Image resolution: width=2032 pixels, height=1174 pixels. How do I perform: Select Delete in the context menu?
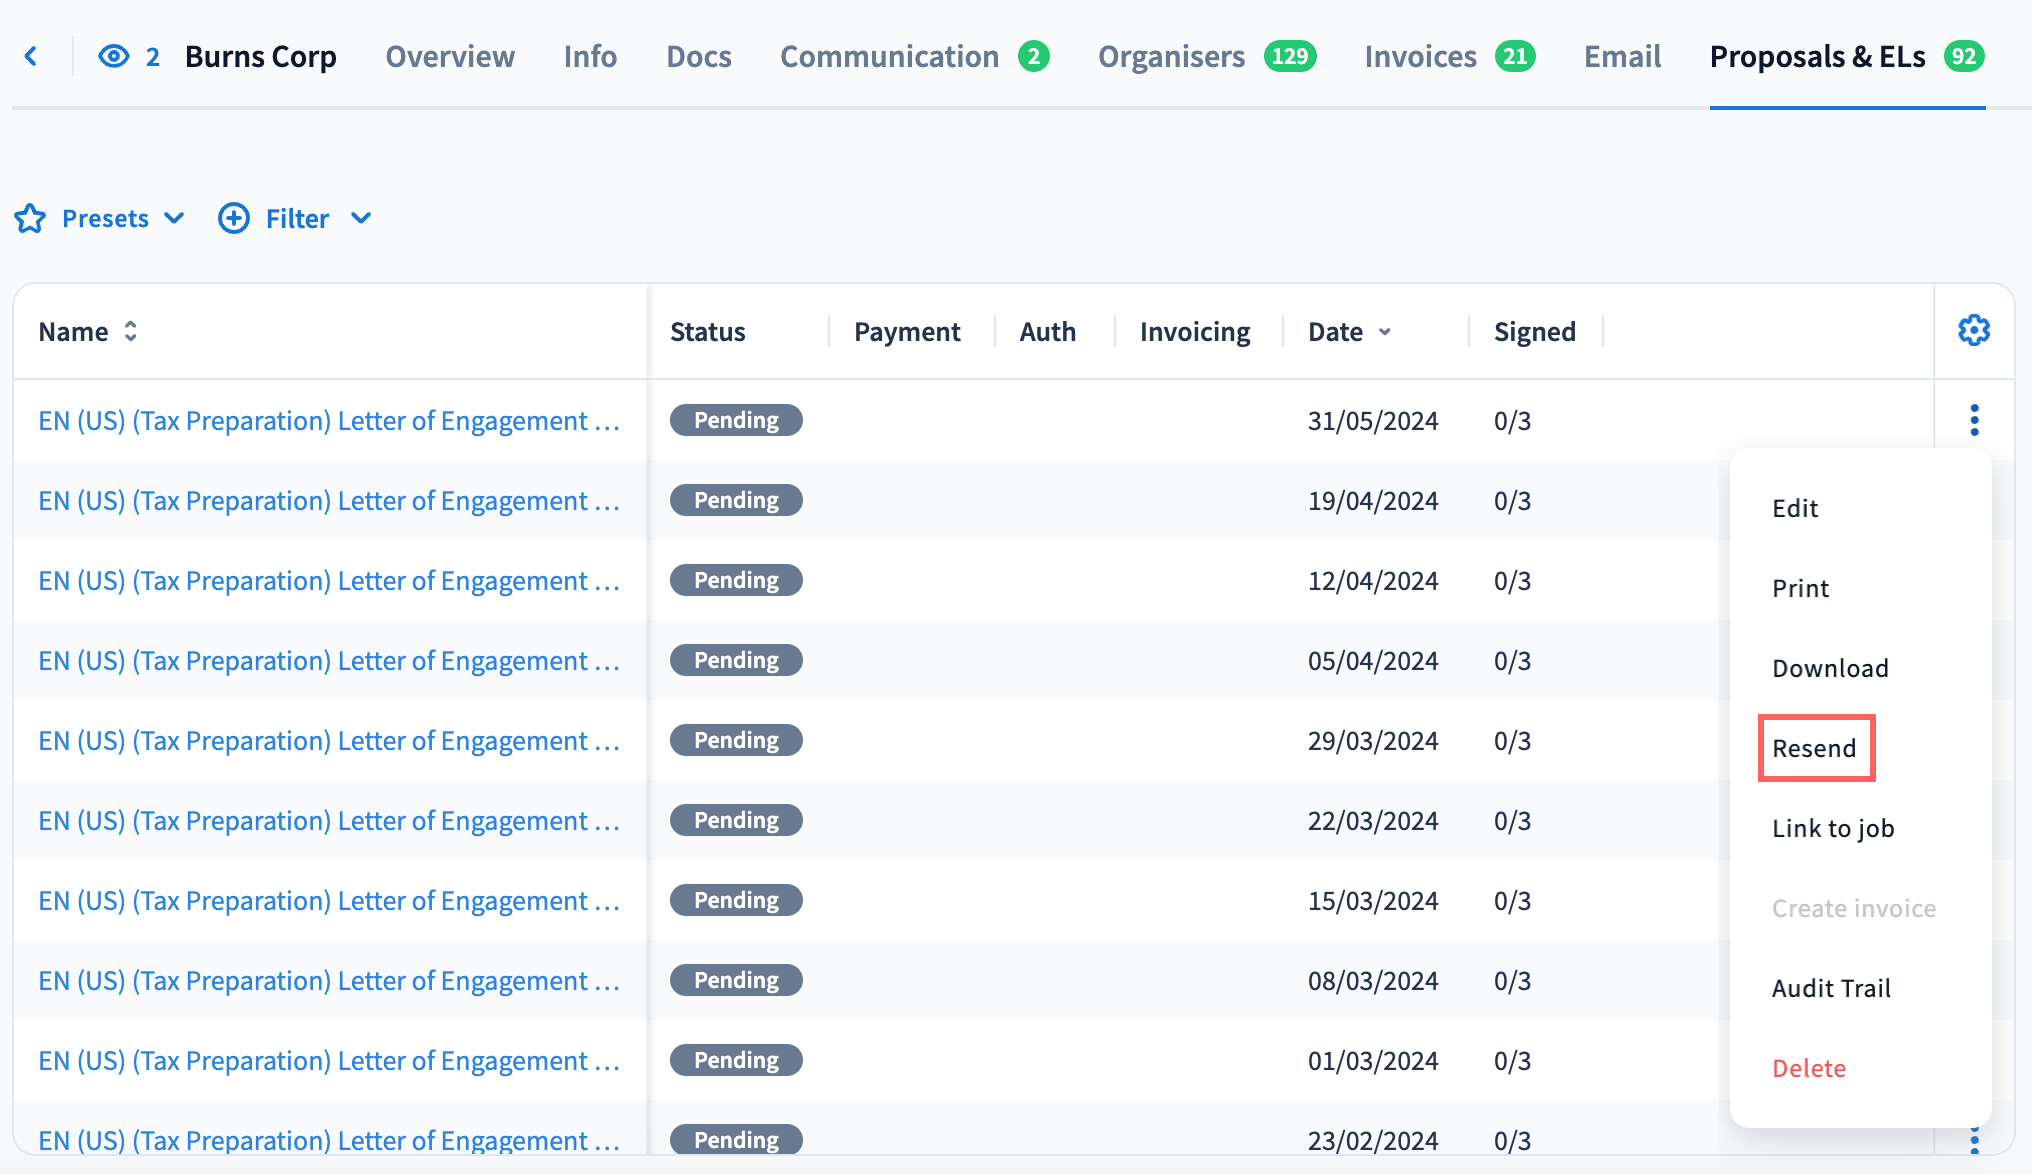click(1808, 1068)
